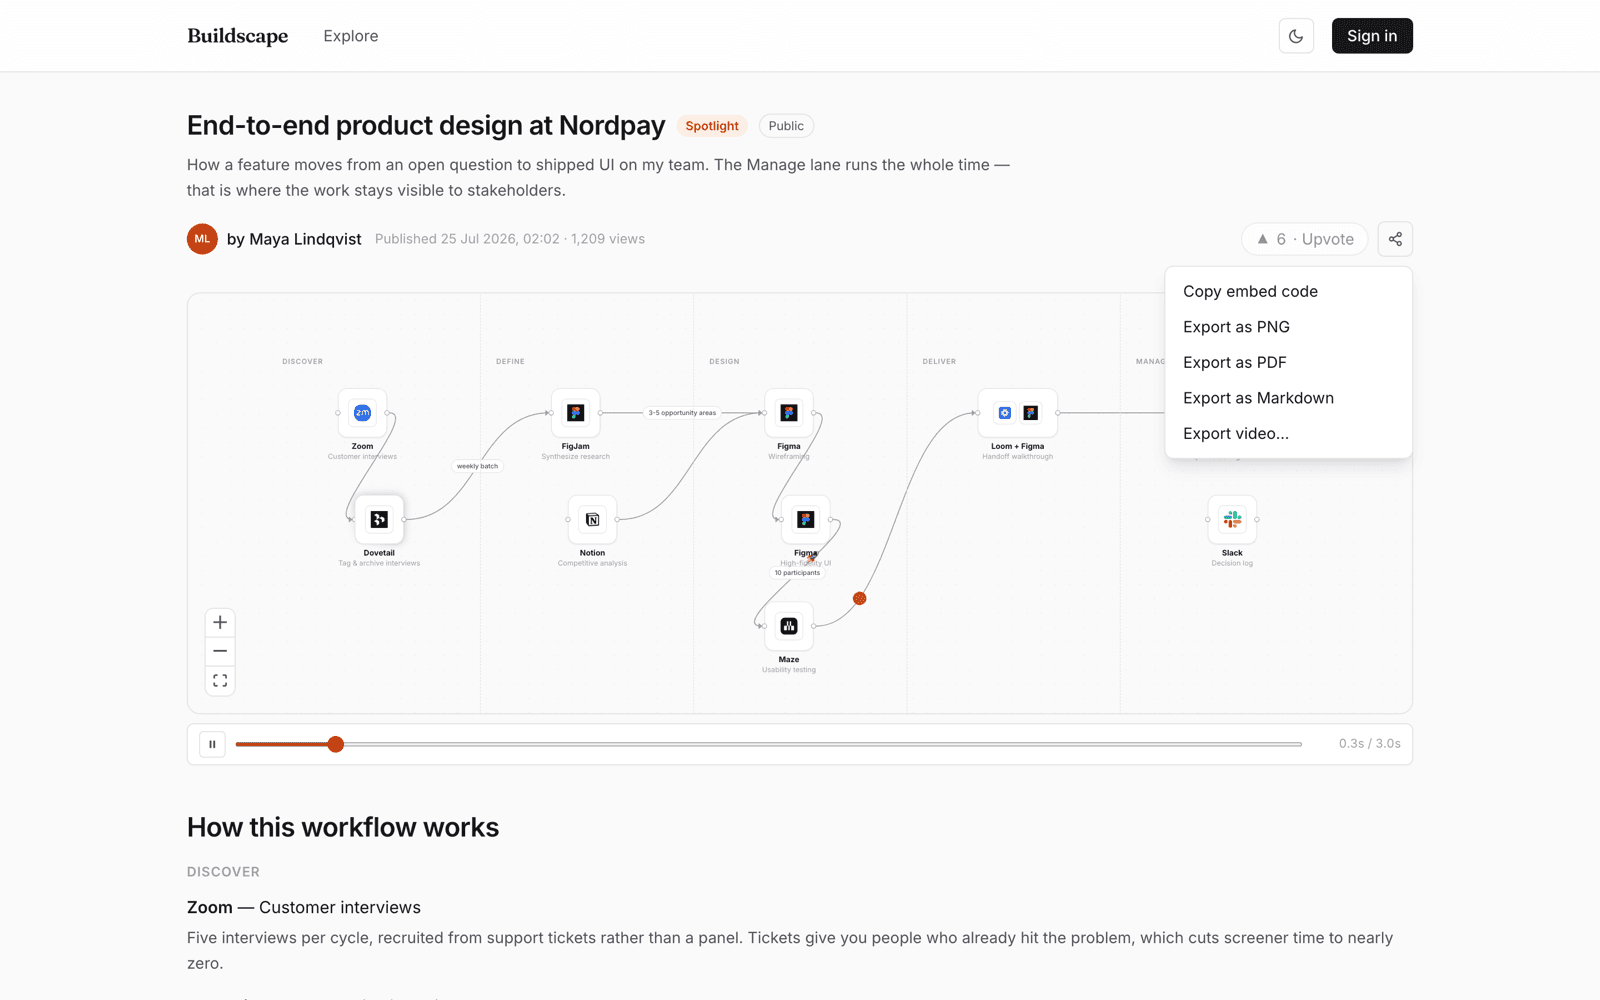Screen dimensions: 1600x1000
Task: Go to Buildscape home logo
Action: [238, 36]
